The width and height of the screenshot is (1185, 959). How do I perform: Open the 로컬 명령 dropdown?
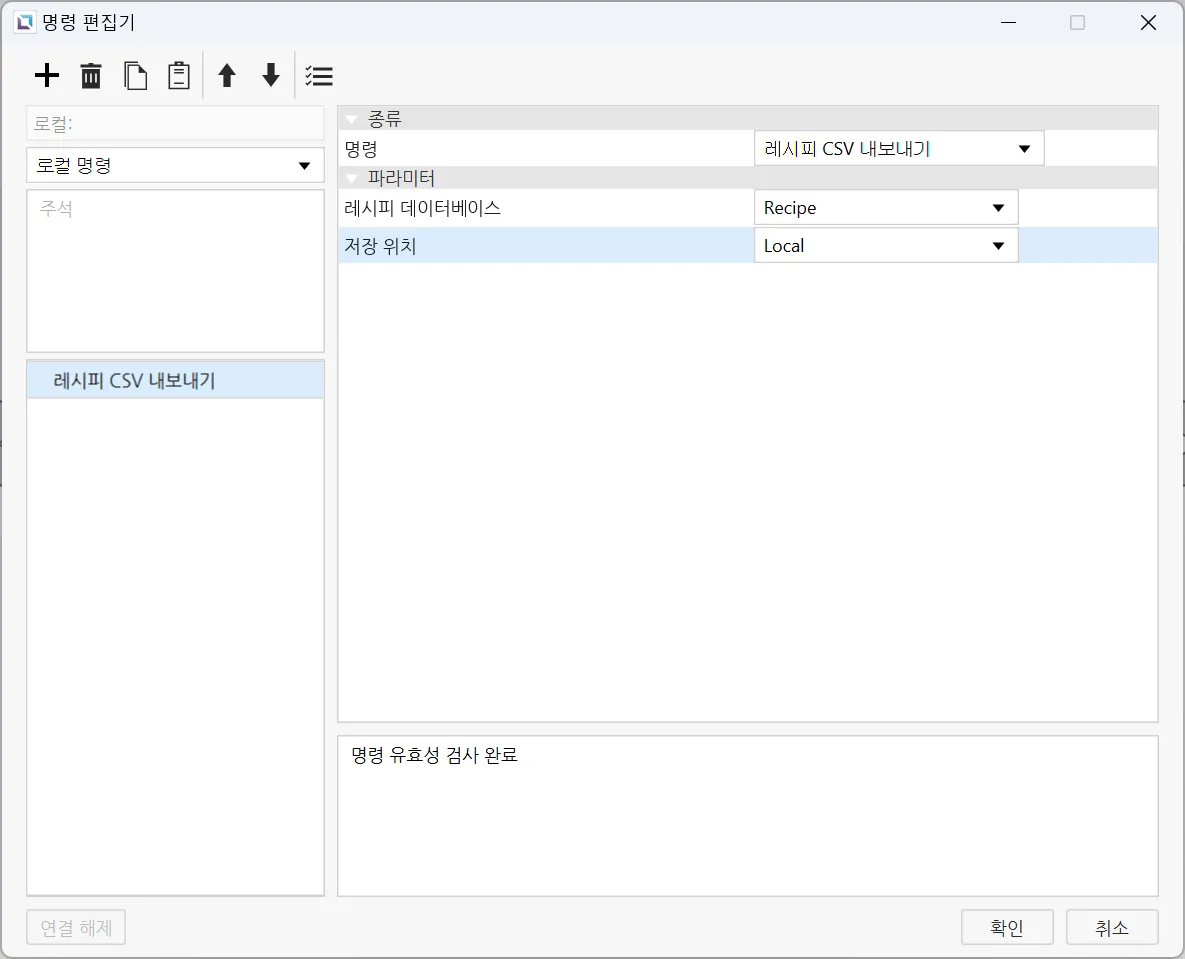[x=175, y=166]
